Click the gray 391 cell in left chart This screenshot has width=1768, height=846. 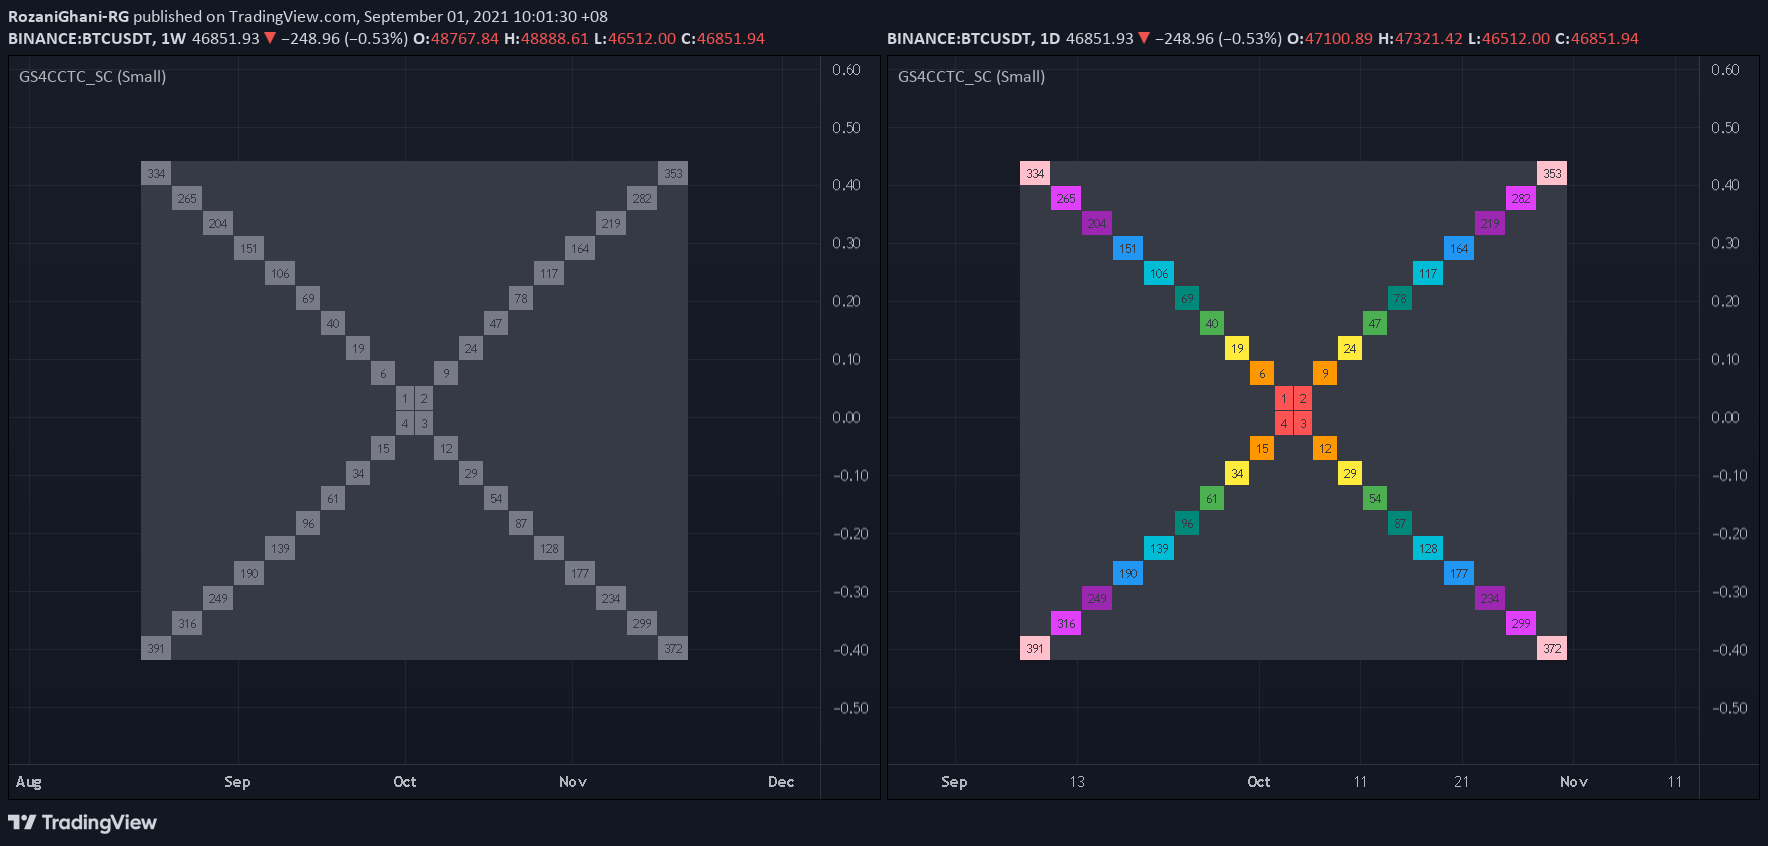(156, 648)
